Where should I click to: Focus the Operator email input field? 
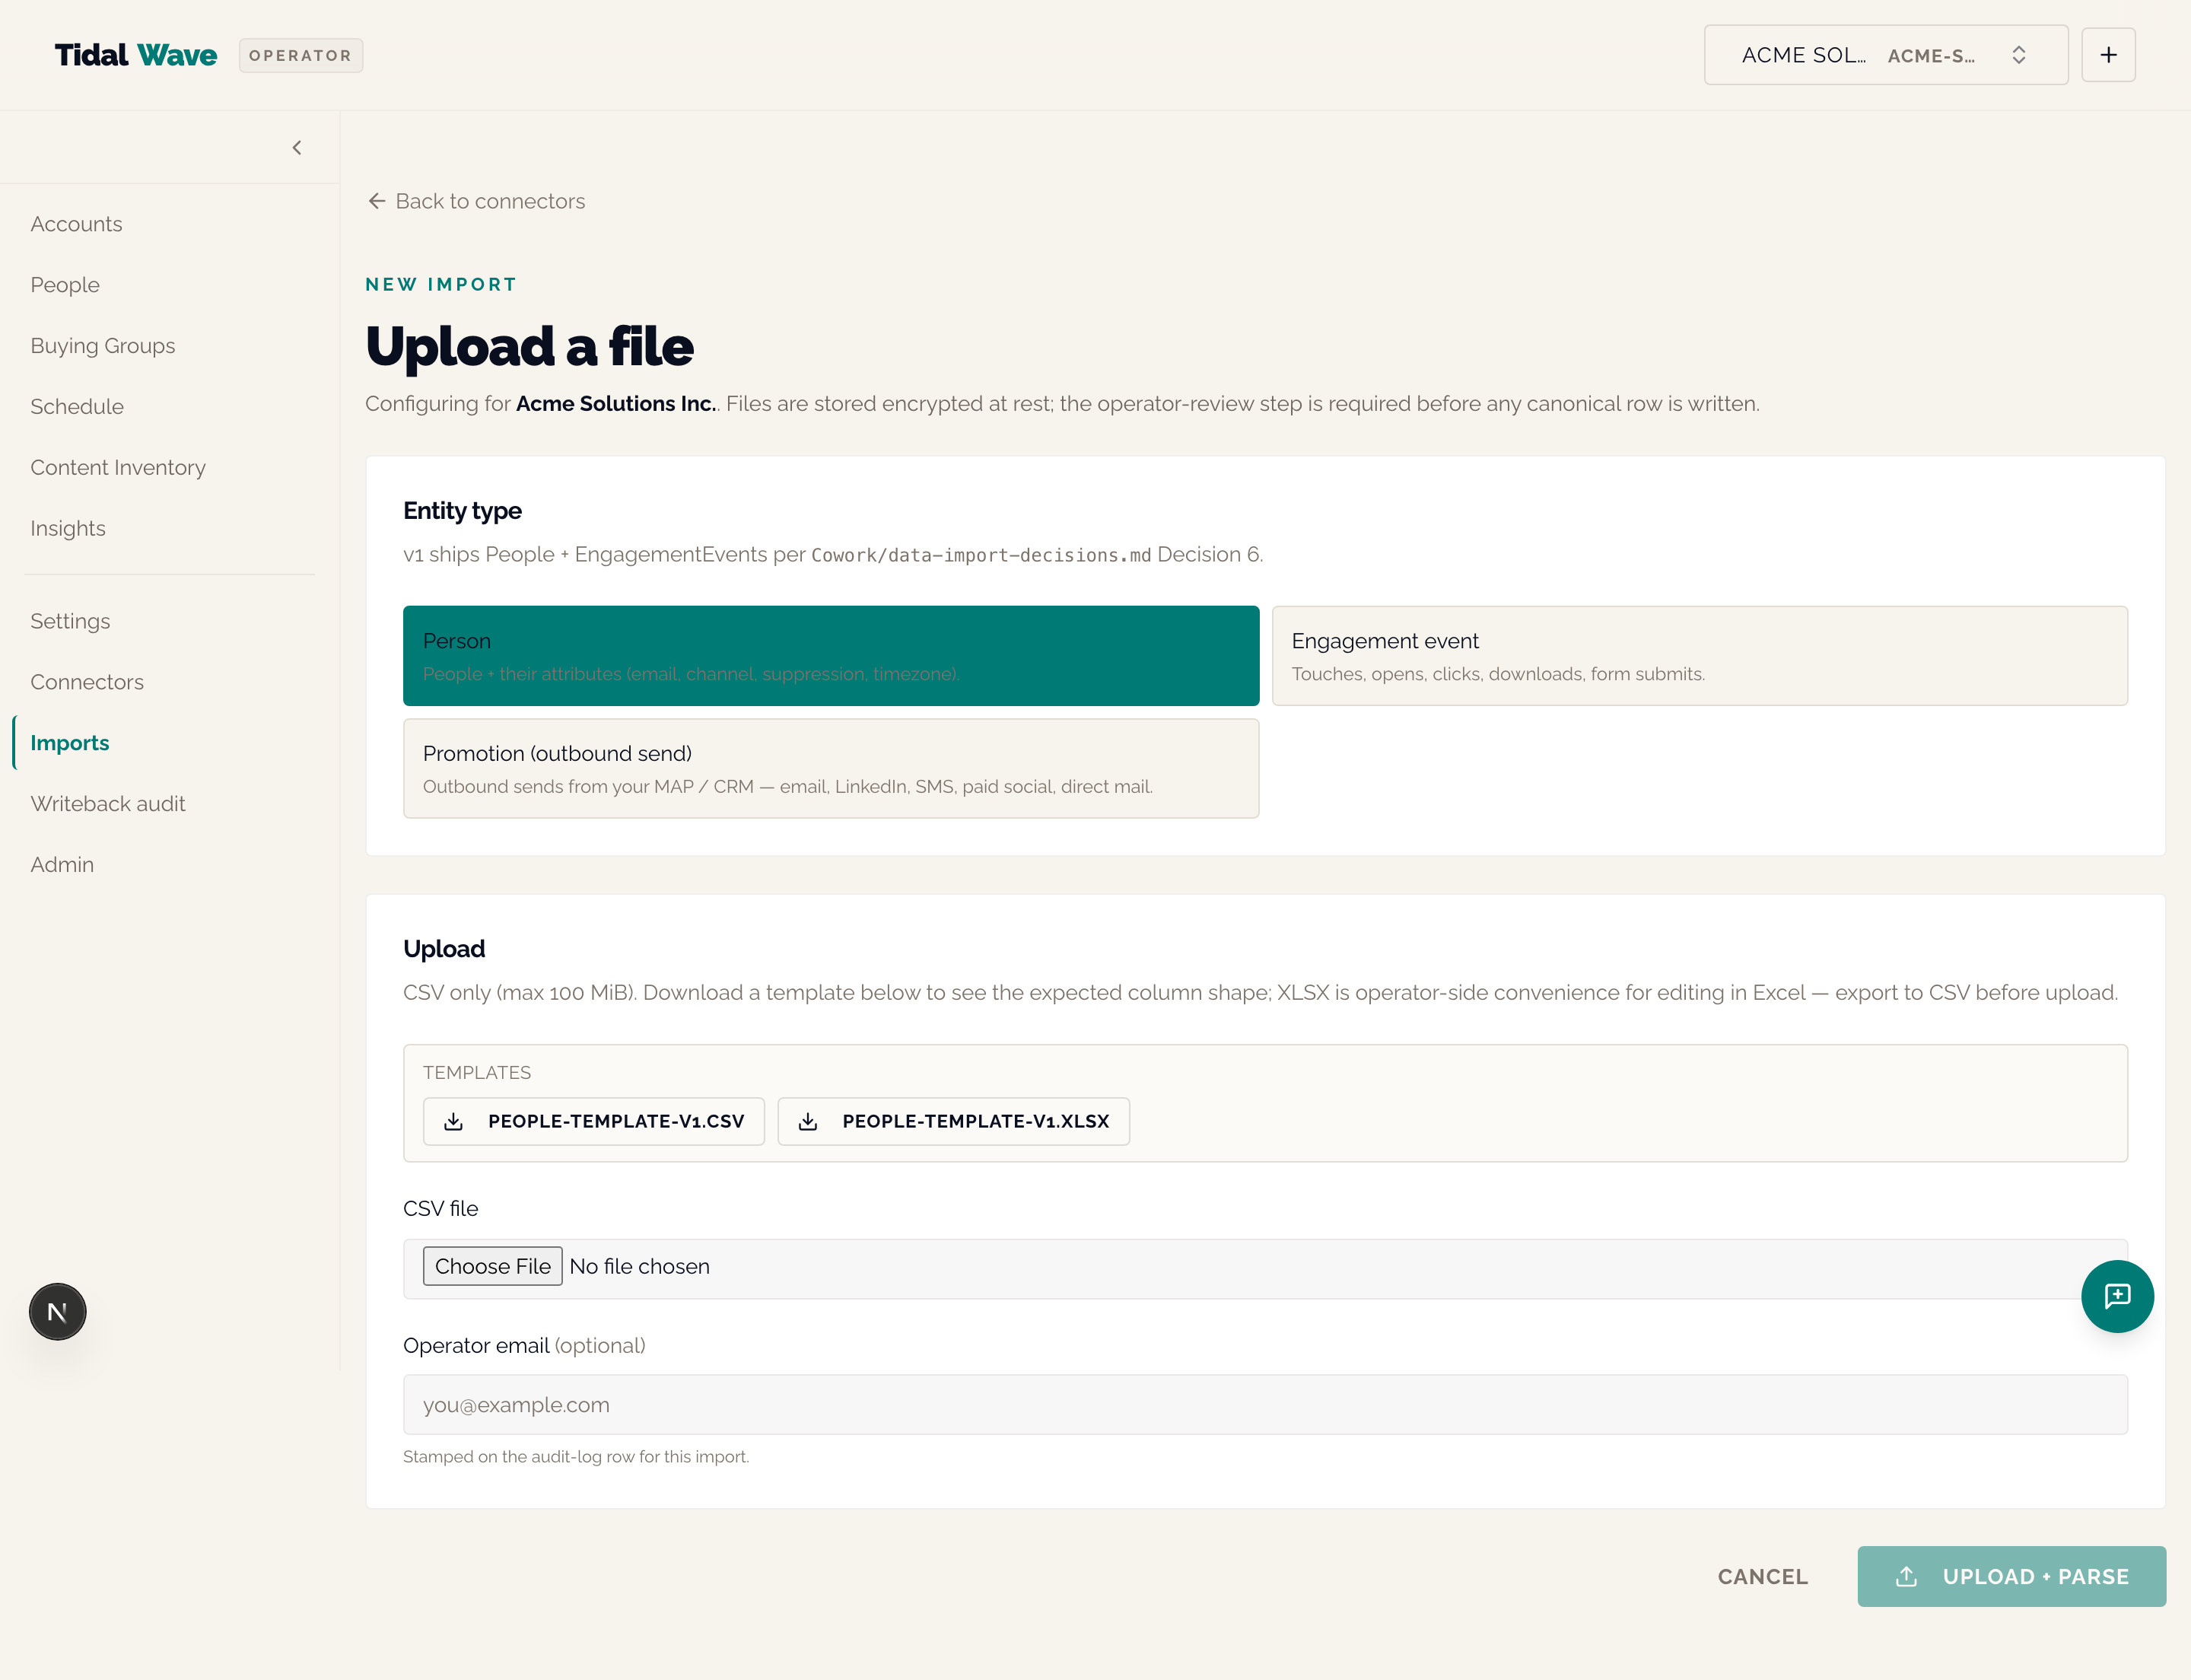click(x=1265, y=1405)
